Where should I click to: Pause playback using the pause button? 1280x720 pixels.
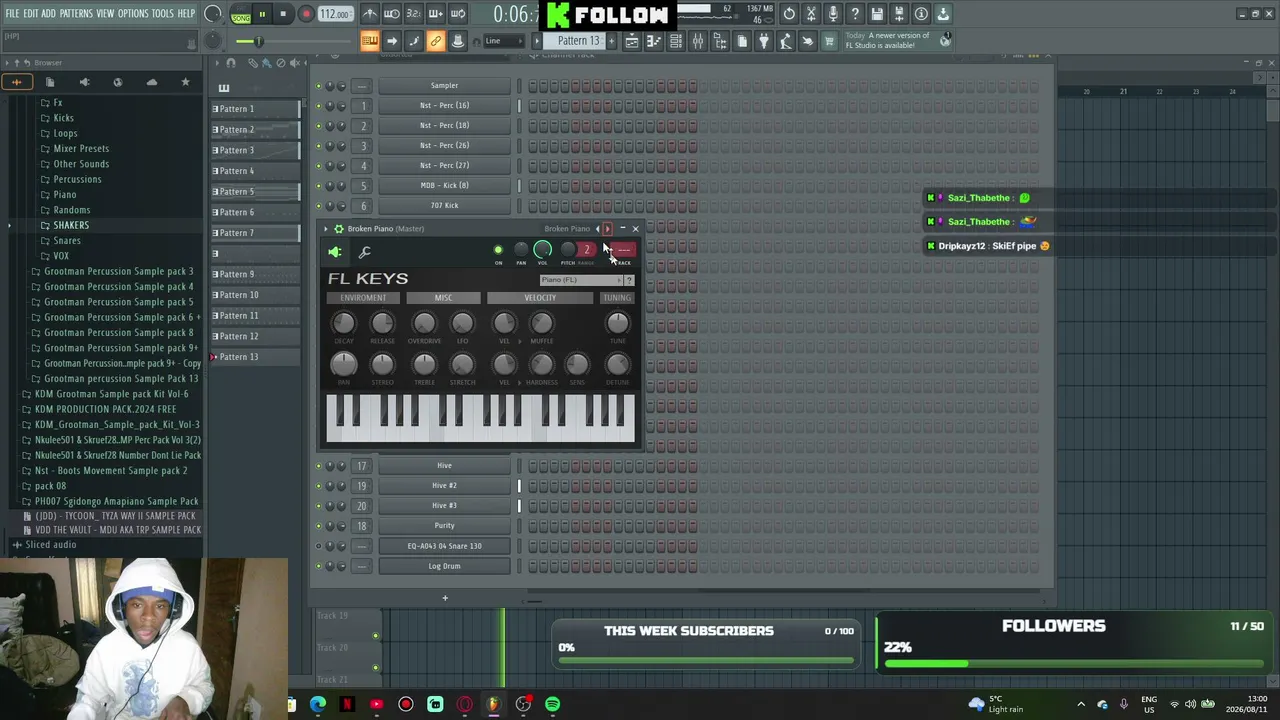[262, 14]
